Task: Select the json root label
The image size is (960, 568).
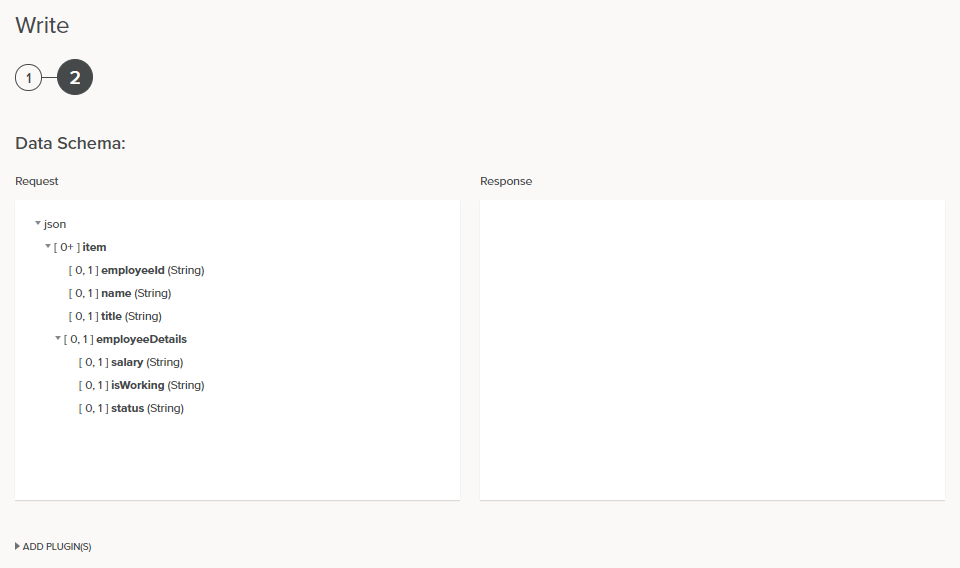Action: [x=54, y=224]
